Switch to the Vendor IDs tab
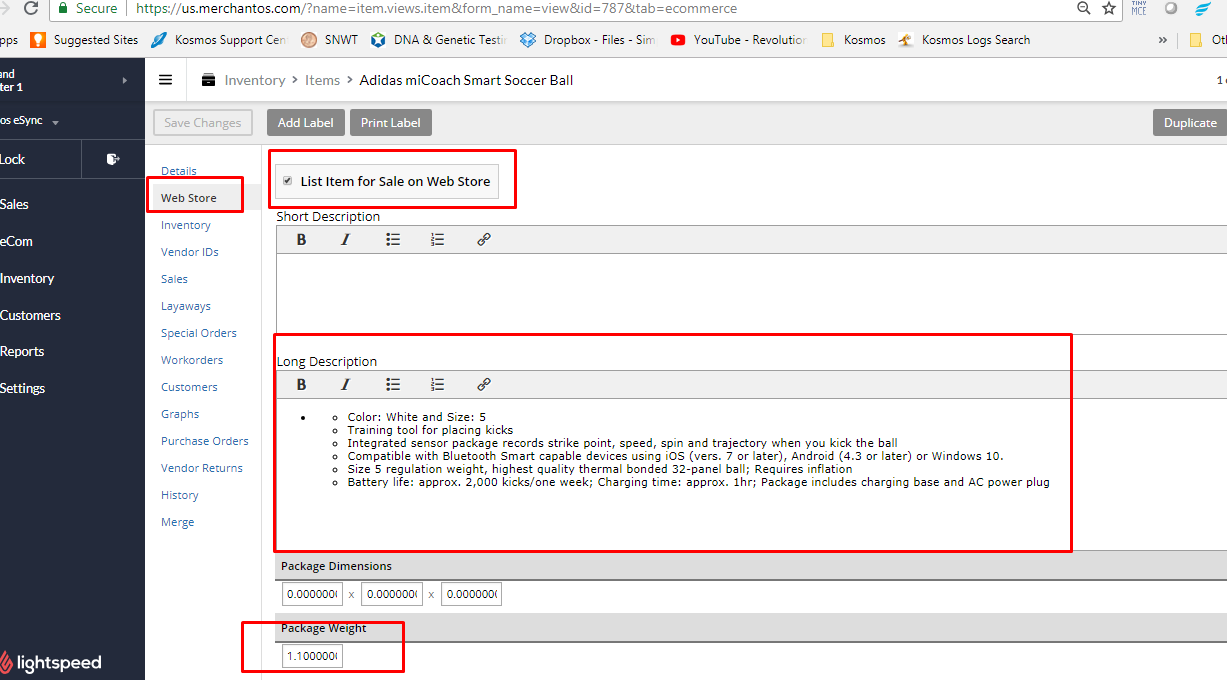The width and height of the screenshot is (1227, 680). 190,252
